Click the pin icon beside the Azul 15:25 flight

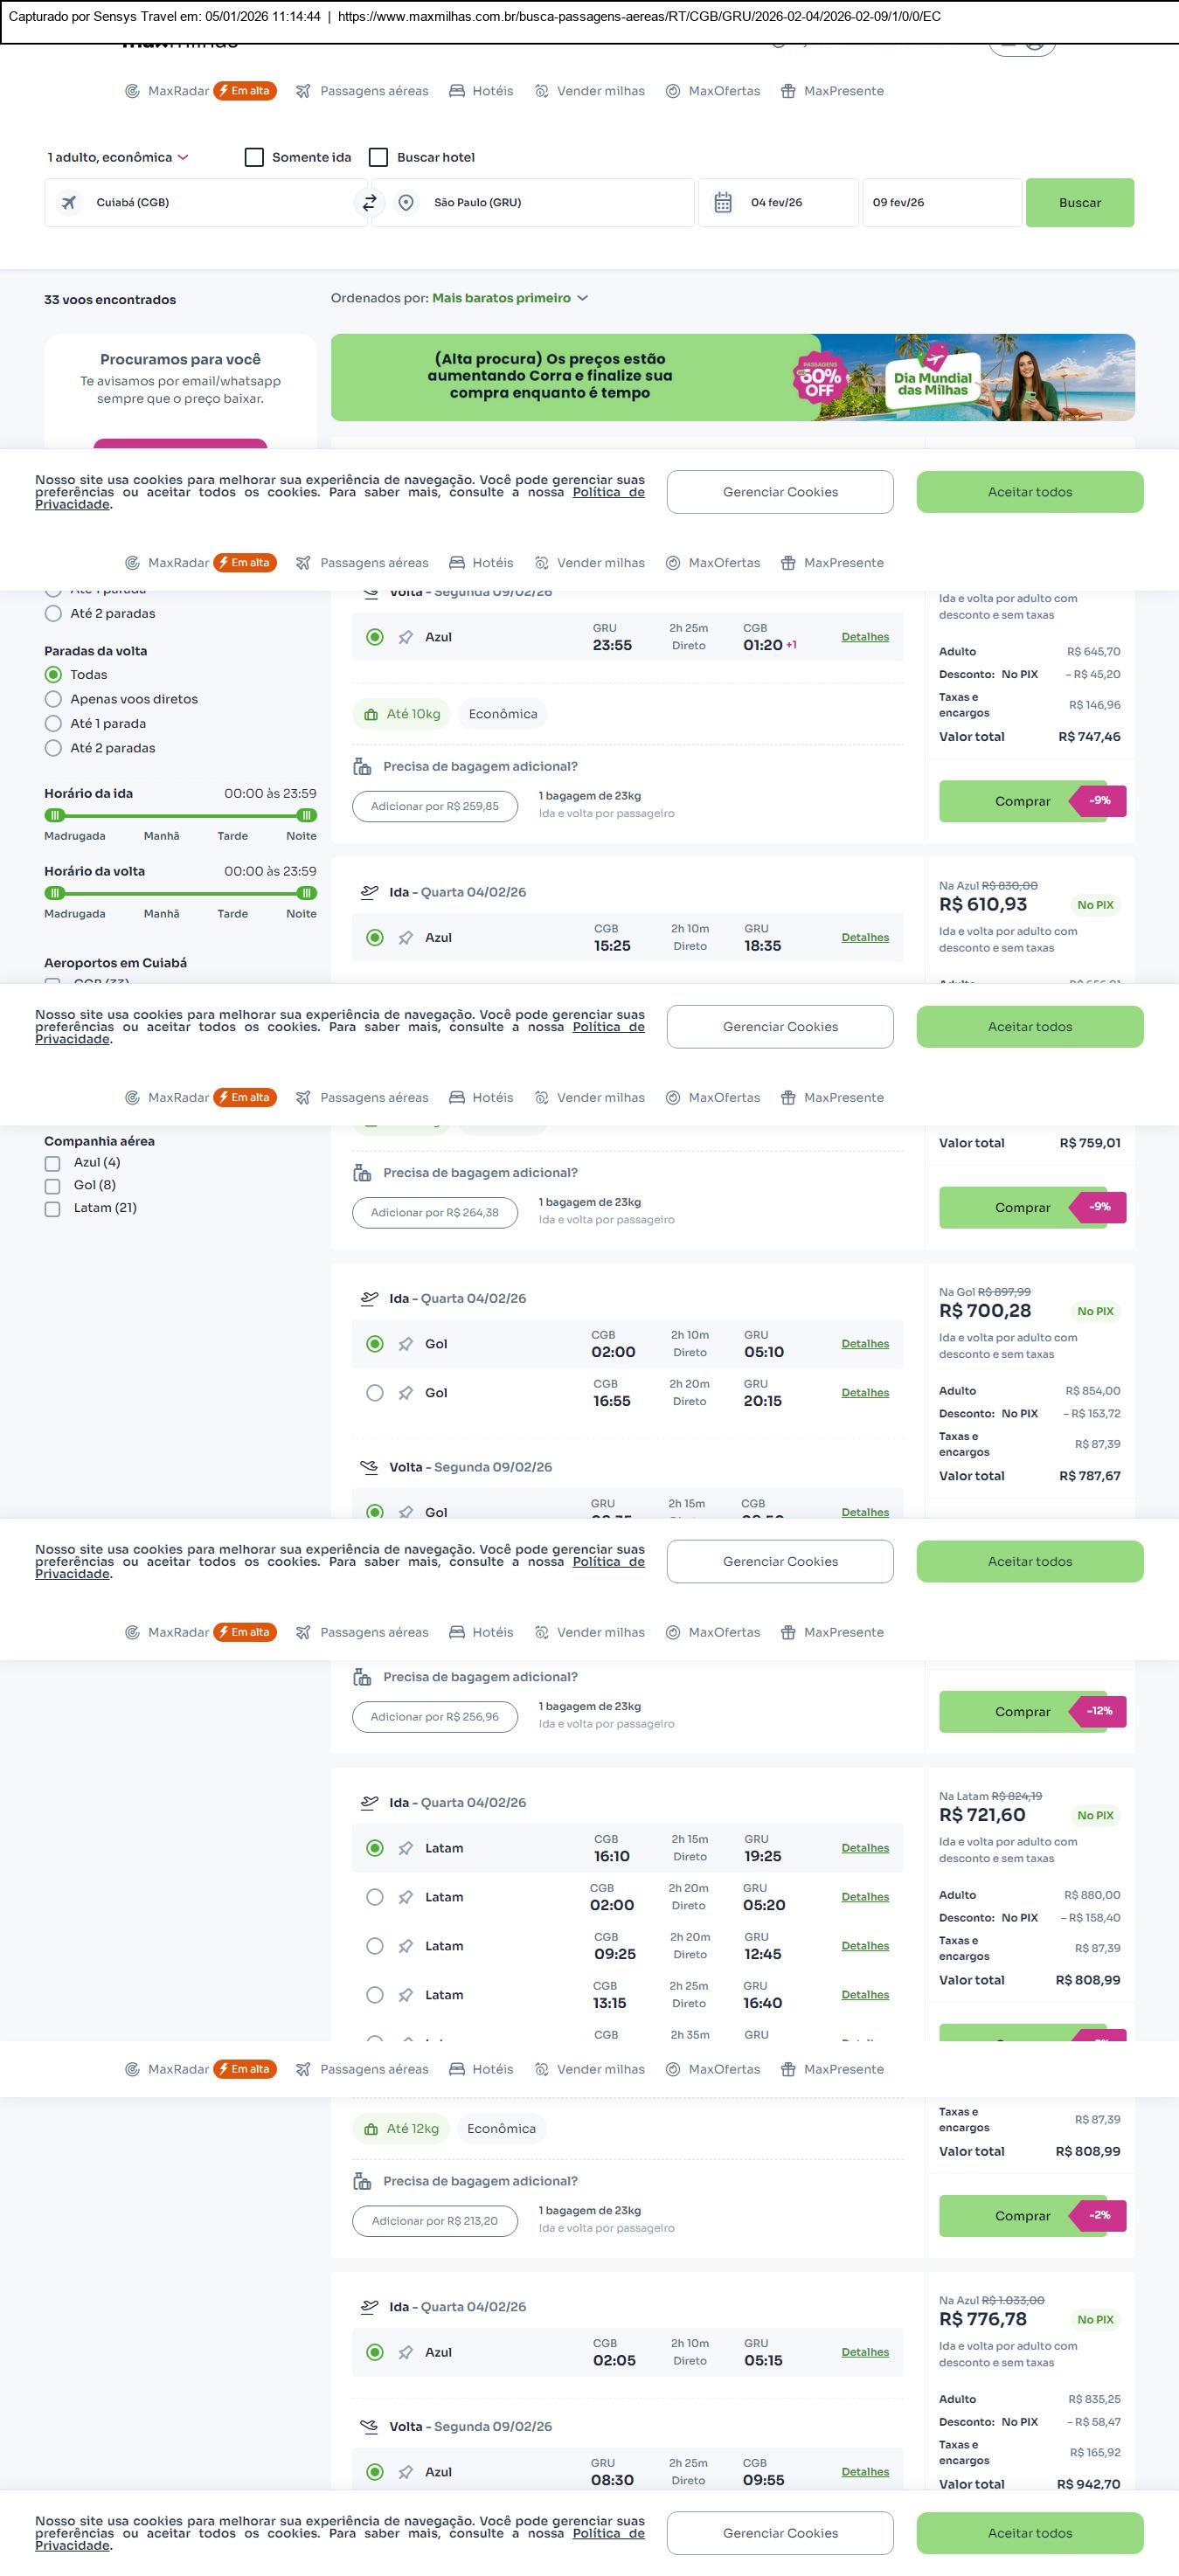pos(406,938)
